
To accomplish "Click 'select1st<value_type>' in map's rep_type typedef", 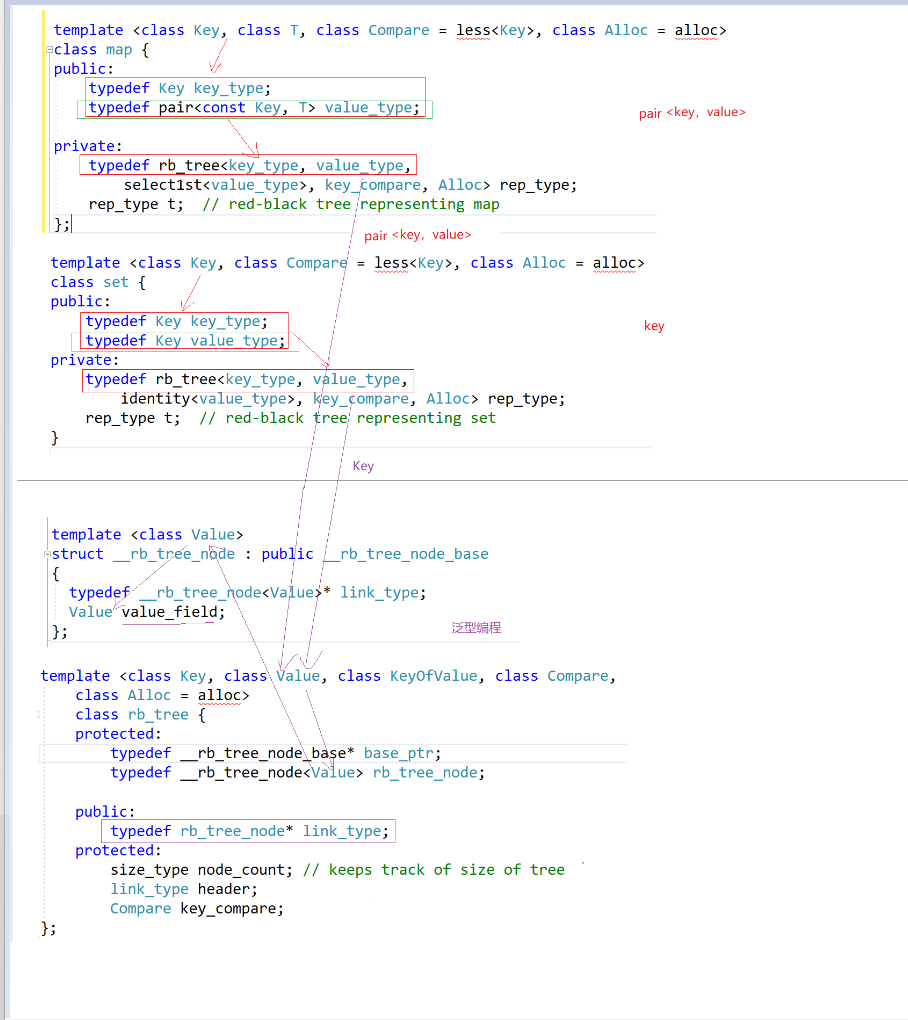I will [215, 185].
